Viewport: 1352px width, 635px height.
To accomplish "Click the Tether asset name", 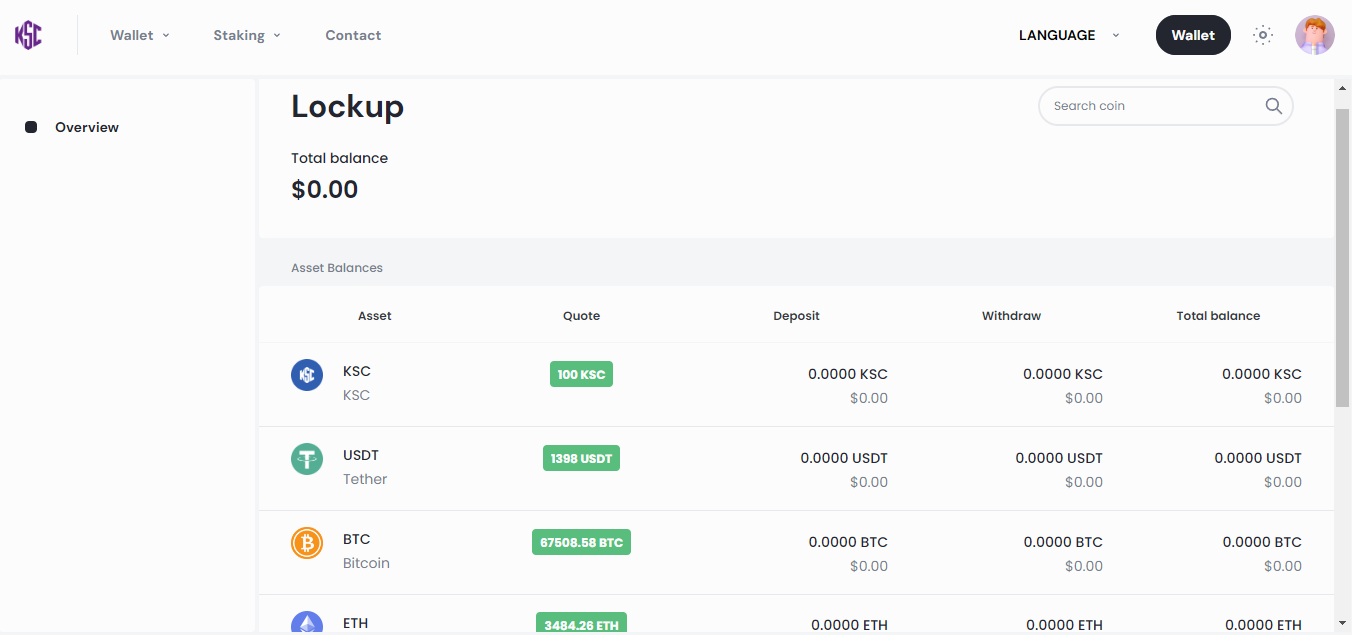I will coord(365,479).
